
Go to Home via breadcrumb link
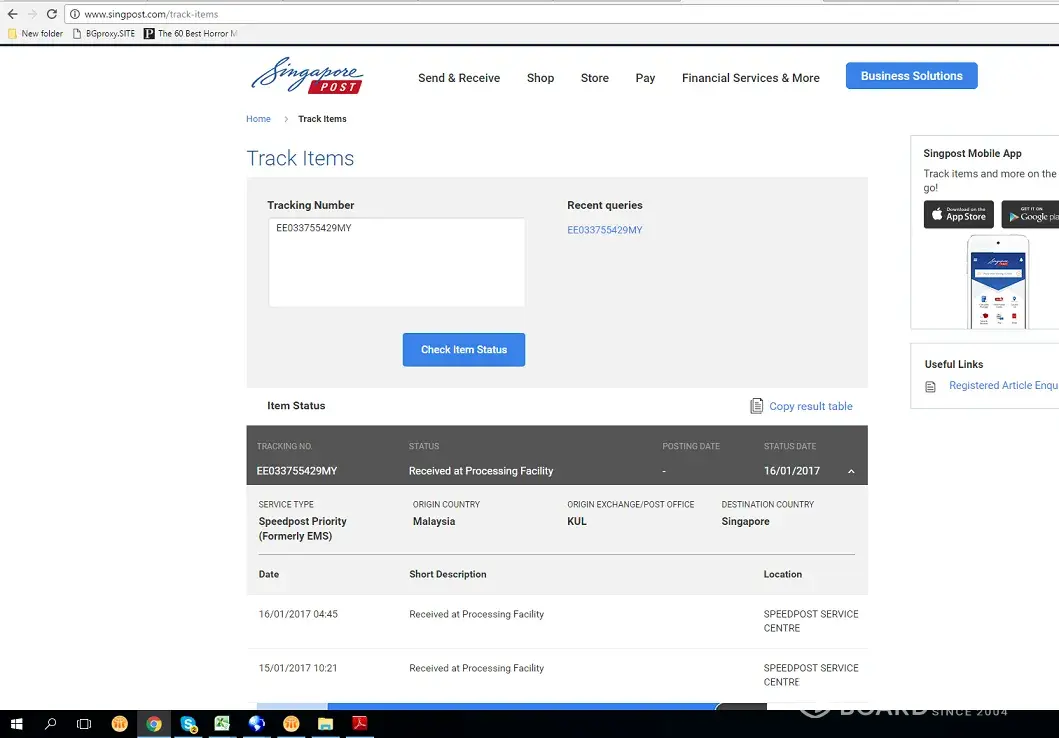(258, 119)
